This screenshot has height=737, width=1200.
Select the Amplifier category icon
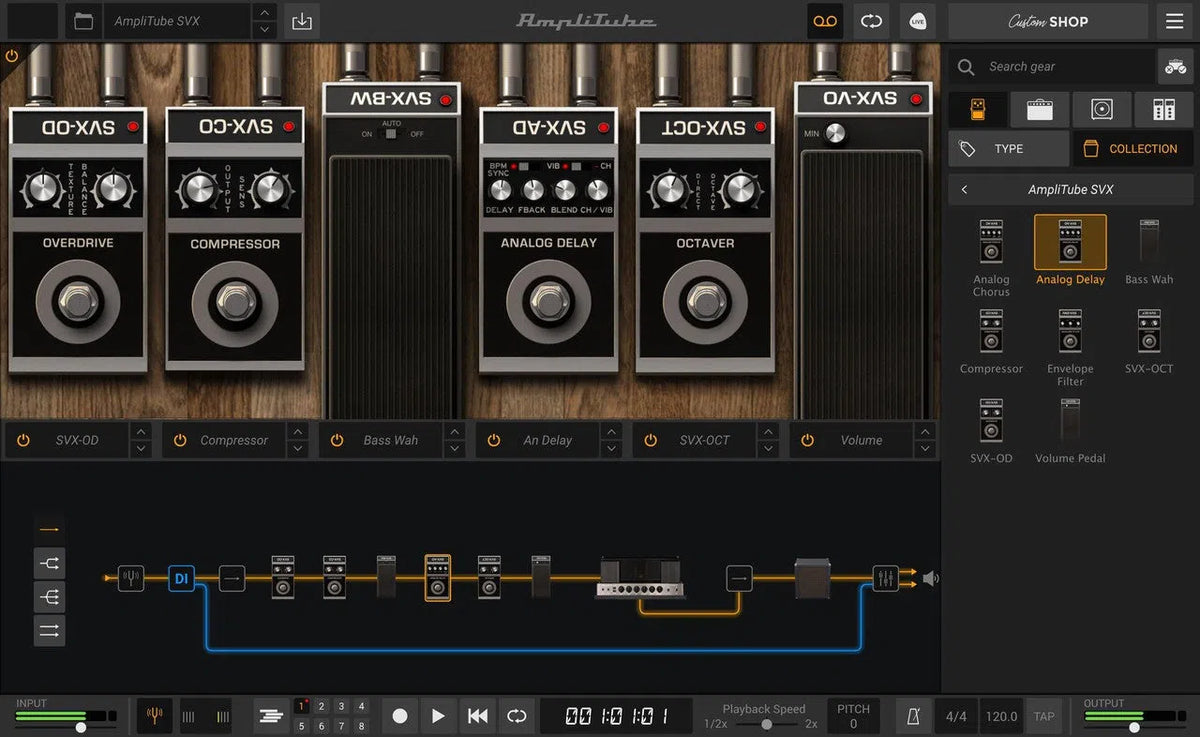(1040, 110)
